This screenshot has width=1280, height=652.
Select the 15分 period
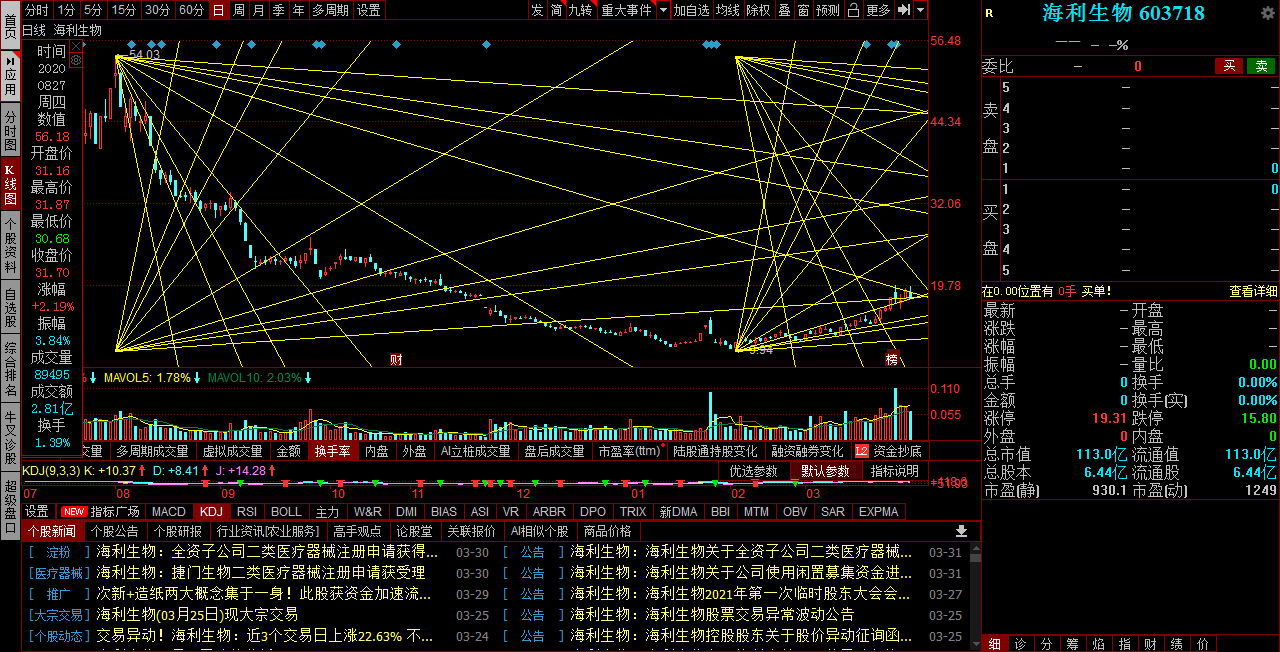tap(124, 10)
